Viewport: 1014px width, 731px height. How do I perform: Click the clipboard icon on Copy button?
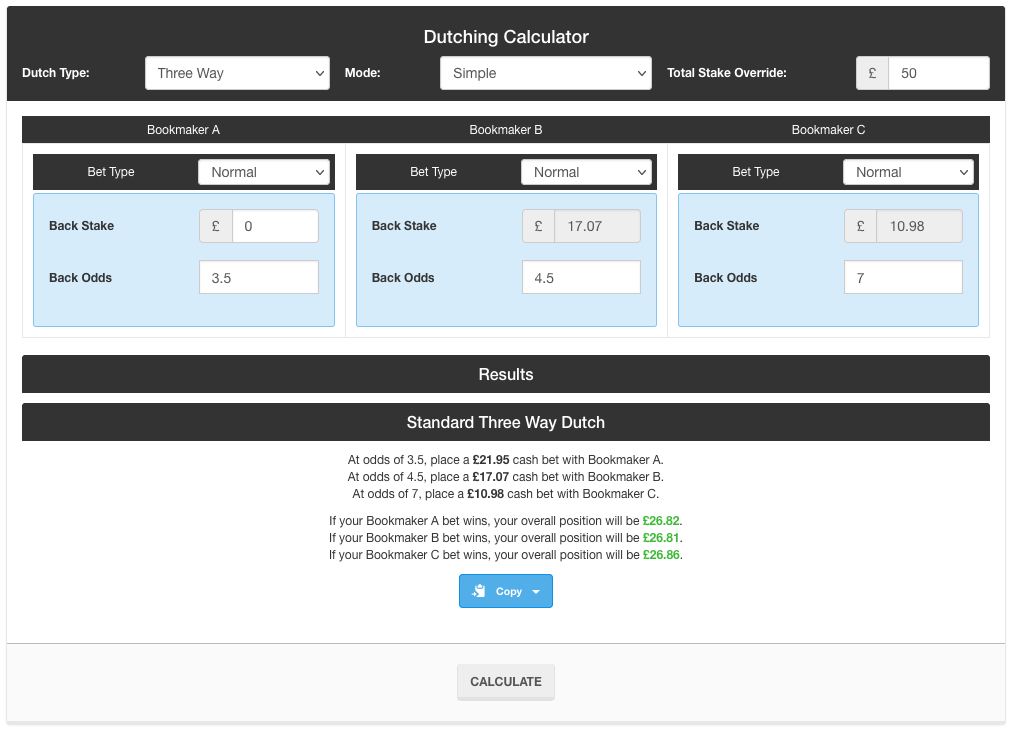pos(480,591)
